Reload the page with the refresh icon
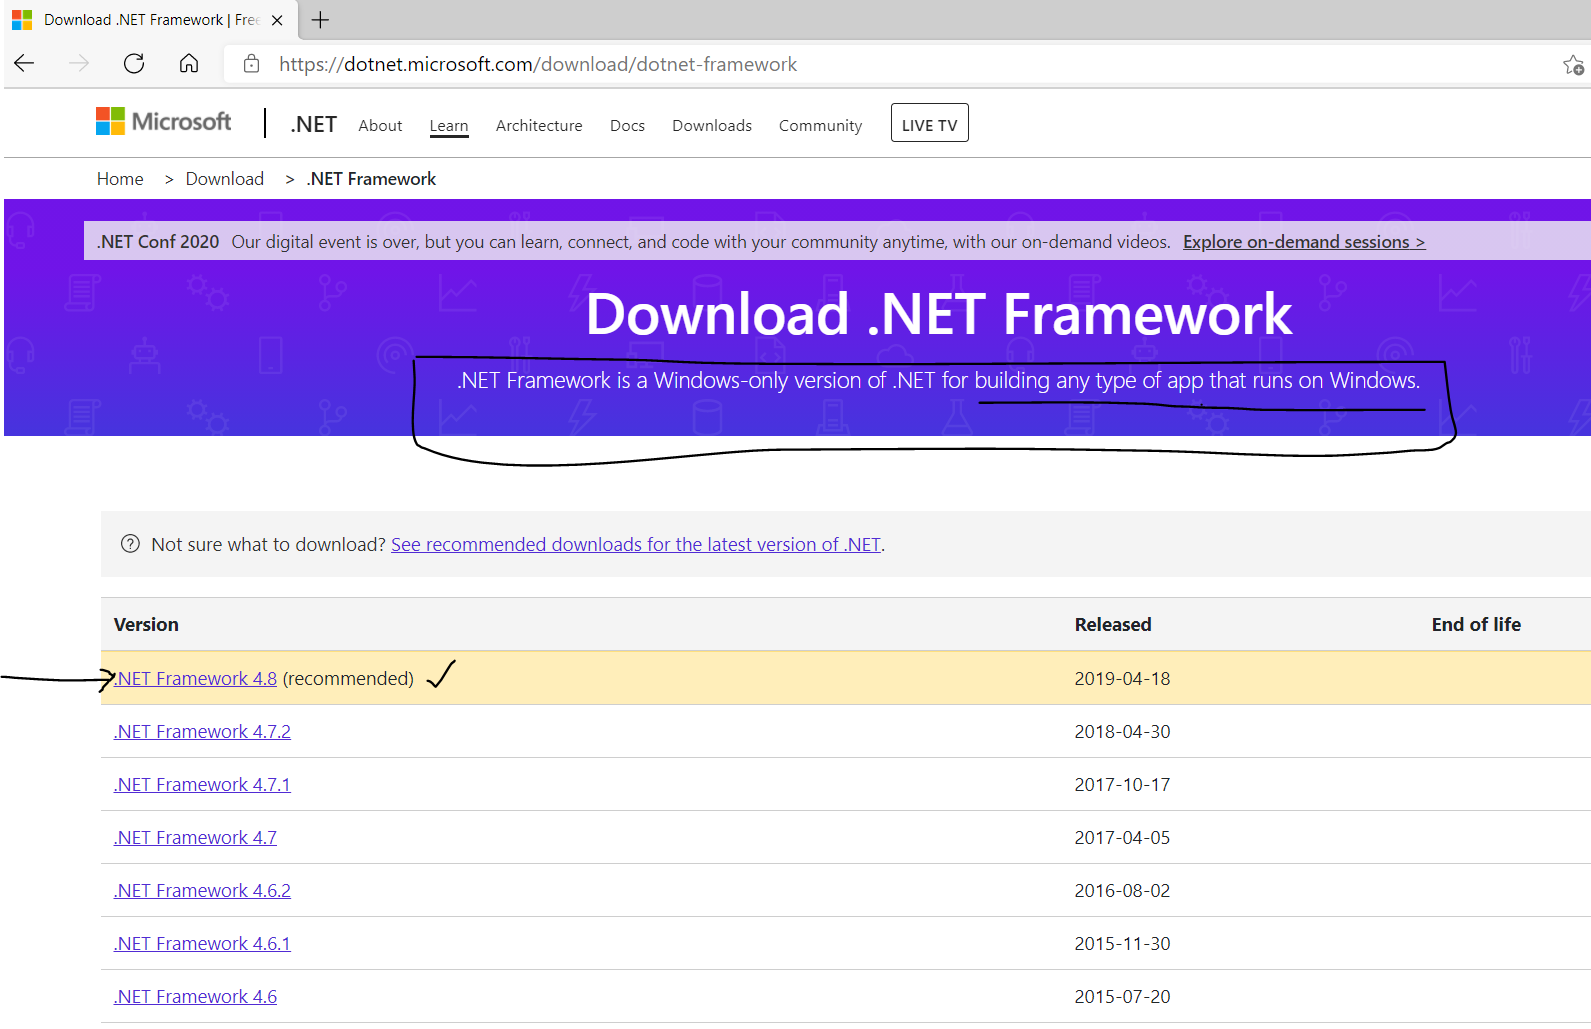This screenshot has height=1029, width=1591. pyautogui.click(x=134, y=64)
